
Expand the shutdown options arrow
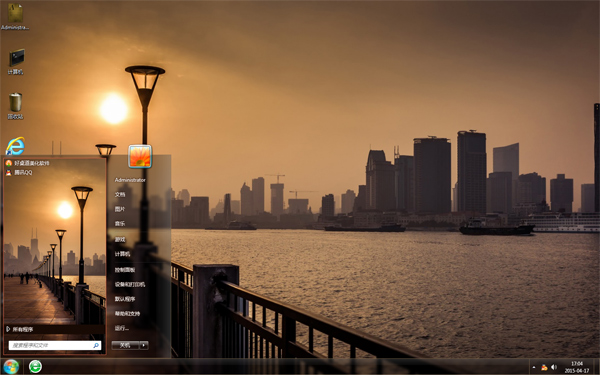(144, 345)
